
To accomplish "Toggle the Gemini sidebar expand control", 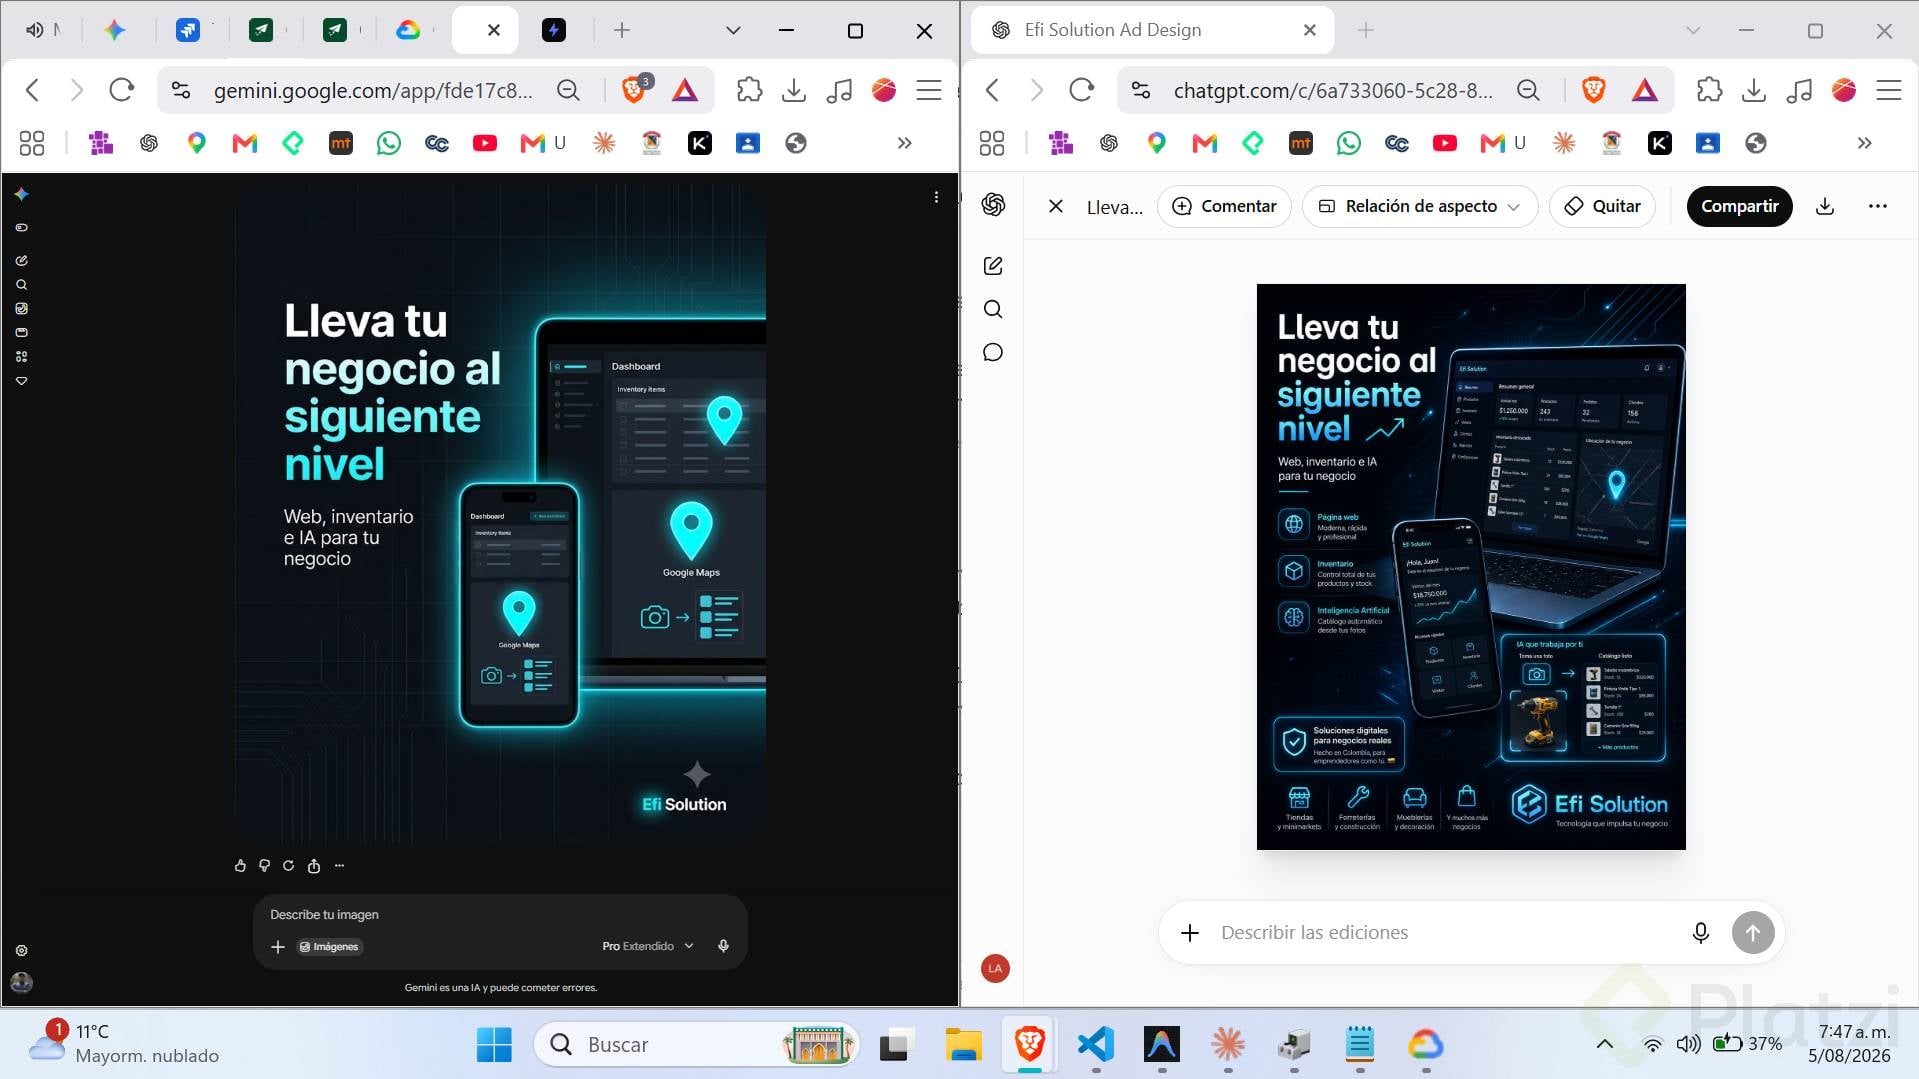I will 22,228.
